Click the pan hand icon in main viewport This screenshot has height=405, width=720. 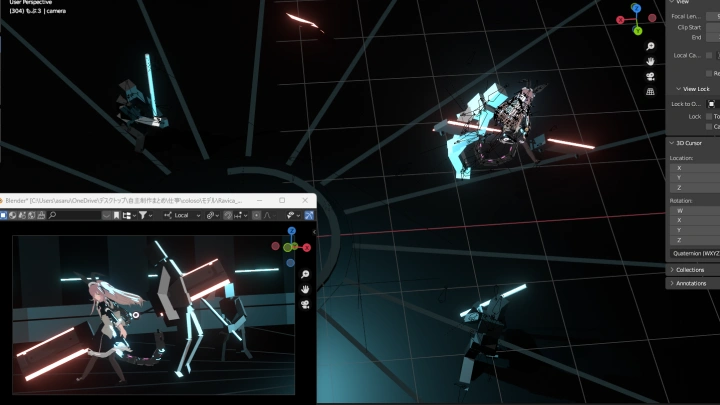pyautogui.click(x=650, y=61)
